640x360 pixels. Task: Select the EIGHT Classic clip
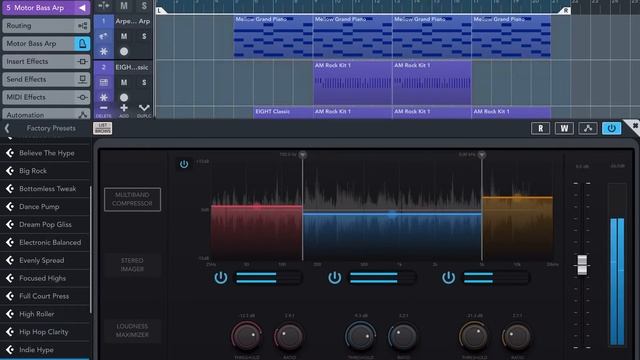283,112
